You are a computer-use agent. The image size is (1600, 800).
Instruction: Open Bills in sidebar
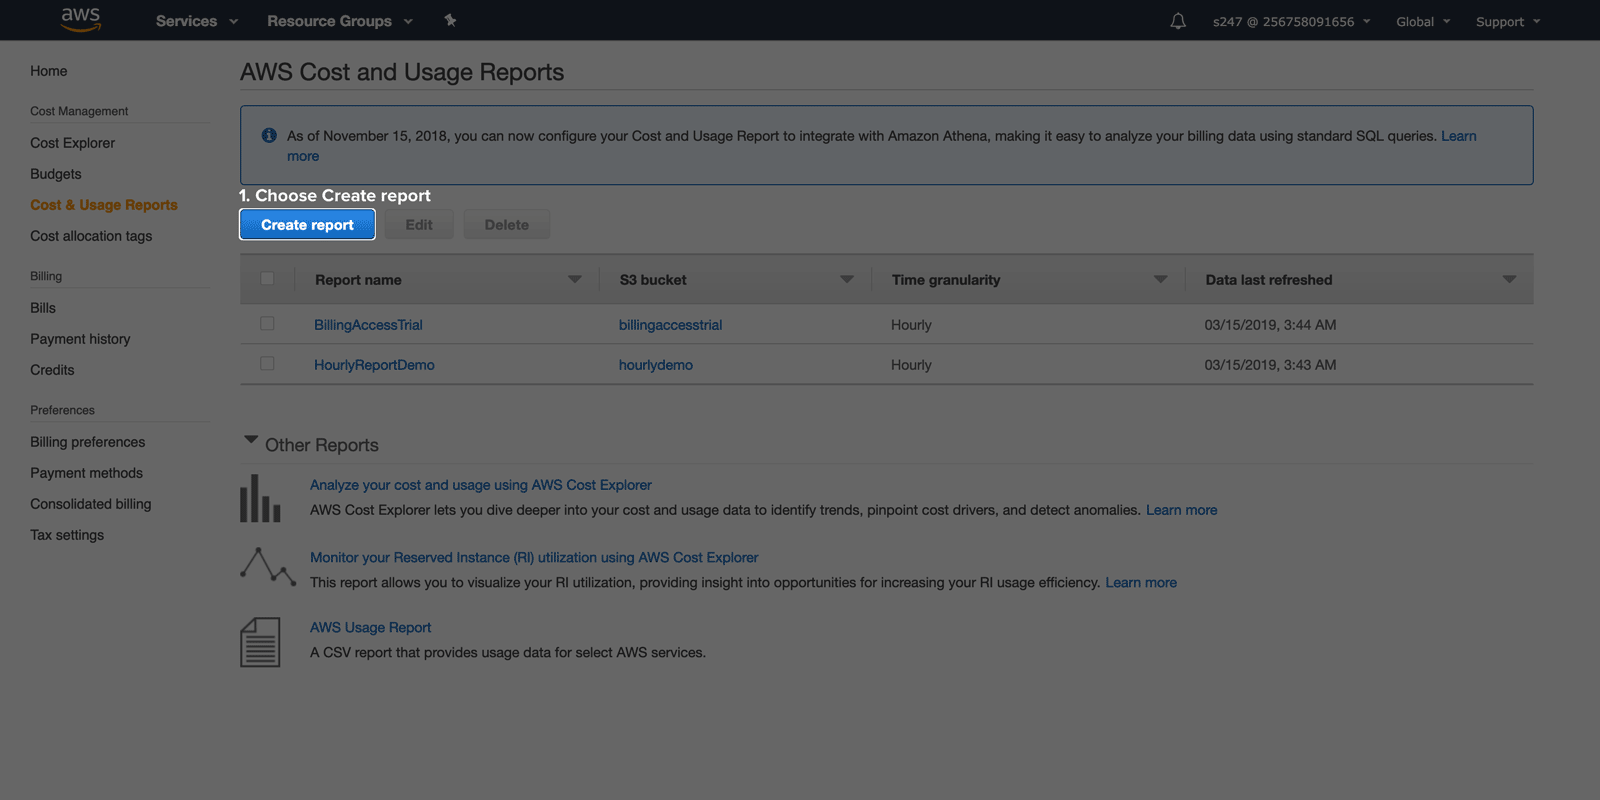pyautogui.click(x=43, y=308)
